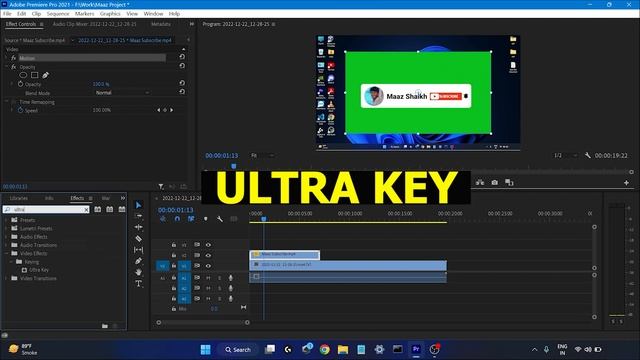Toggle Motion effect fx switch

pos(13,58)
